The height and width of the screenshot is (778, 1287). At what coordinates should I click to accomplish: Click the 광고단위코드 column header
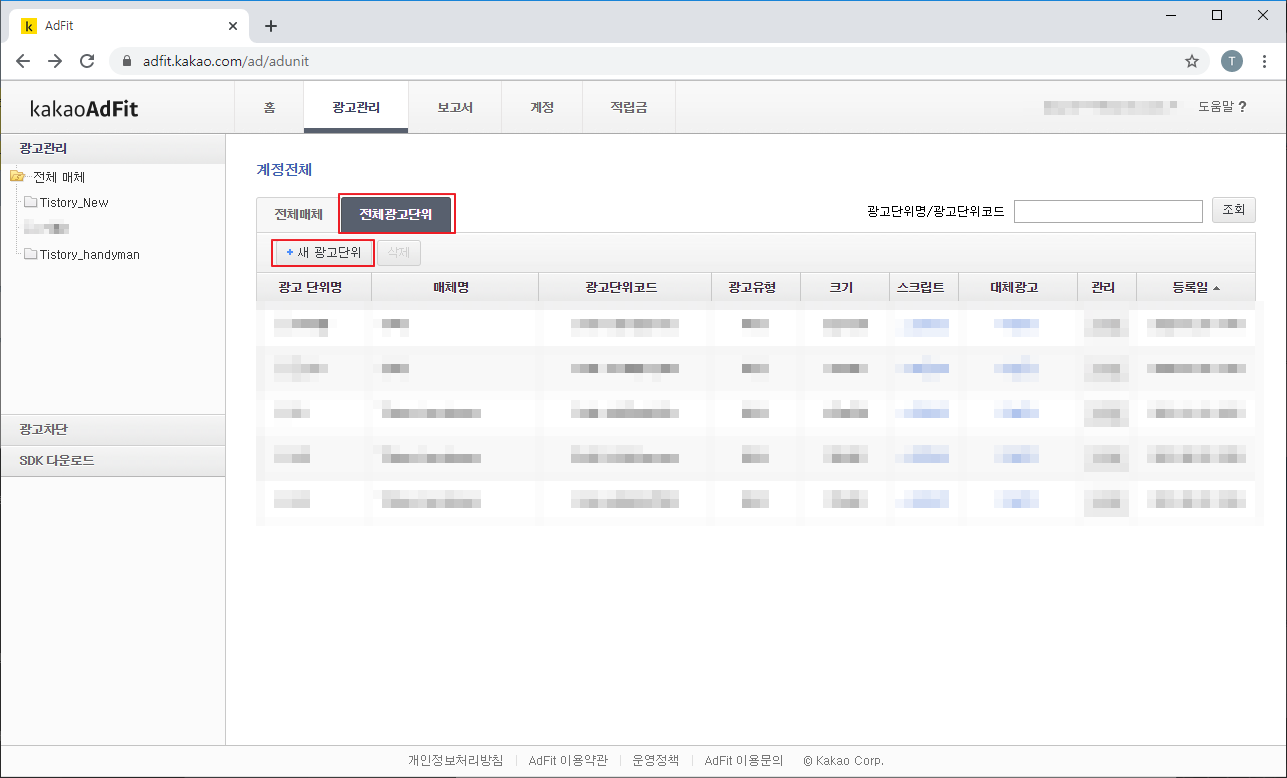[625, 287]
